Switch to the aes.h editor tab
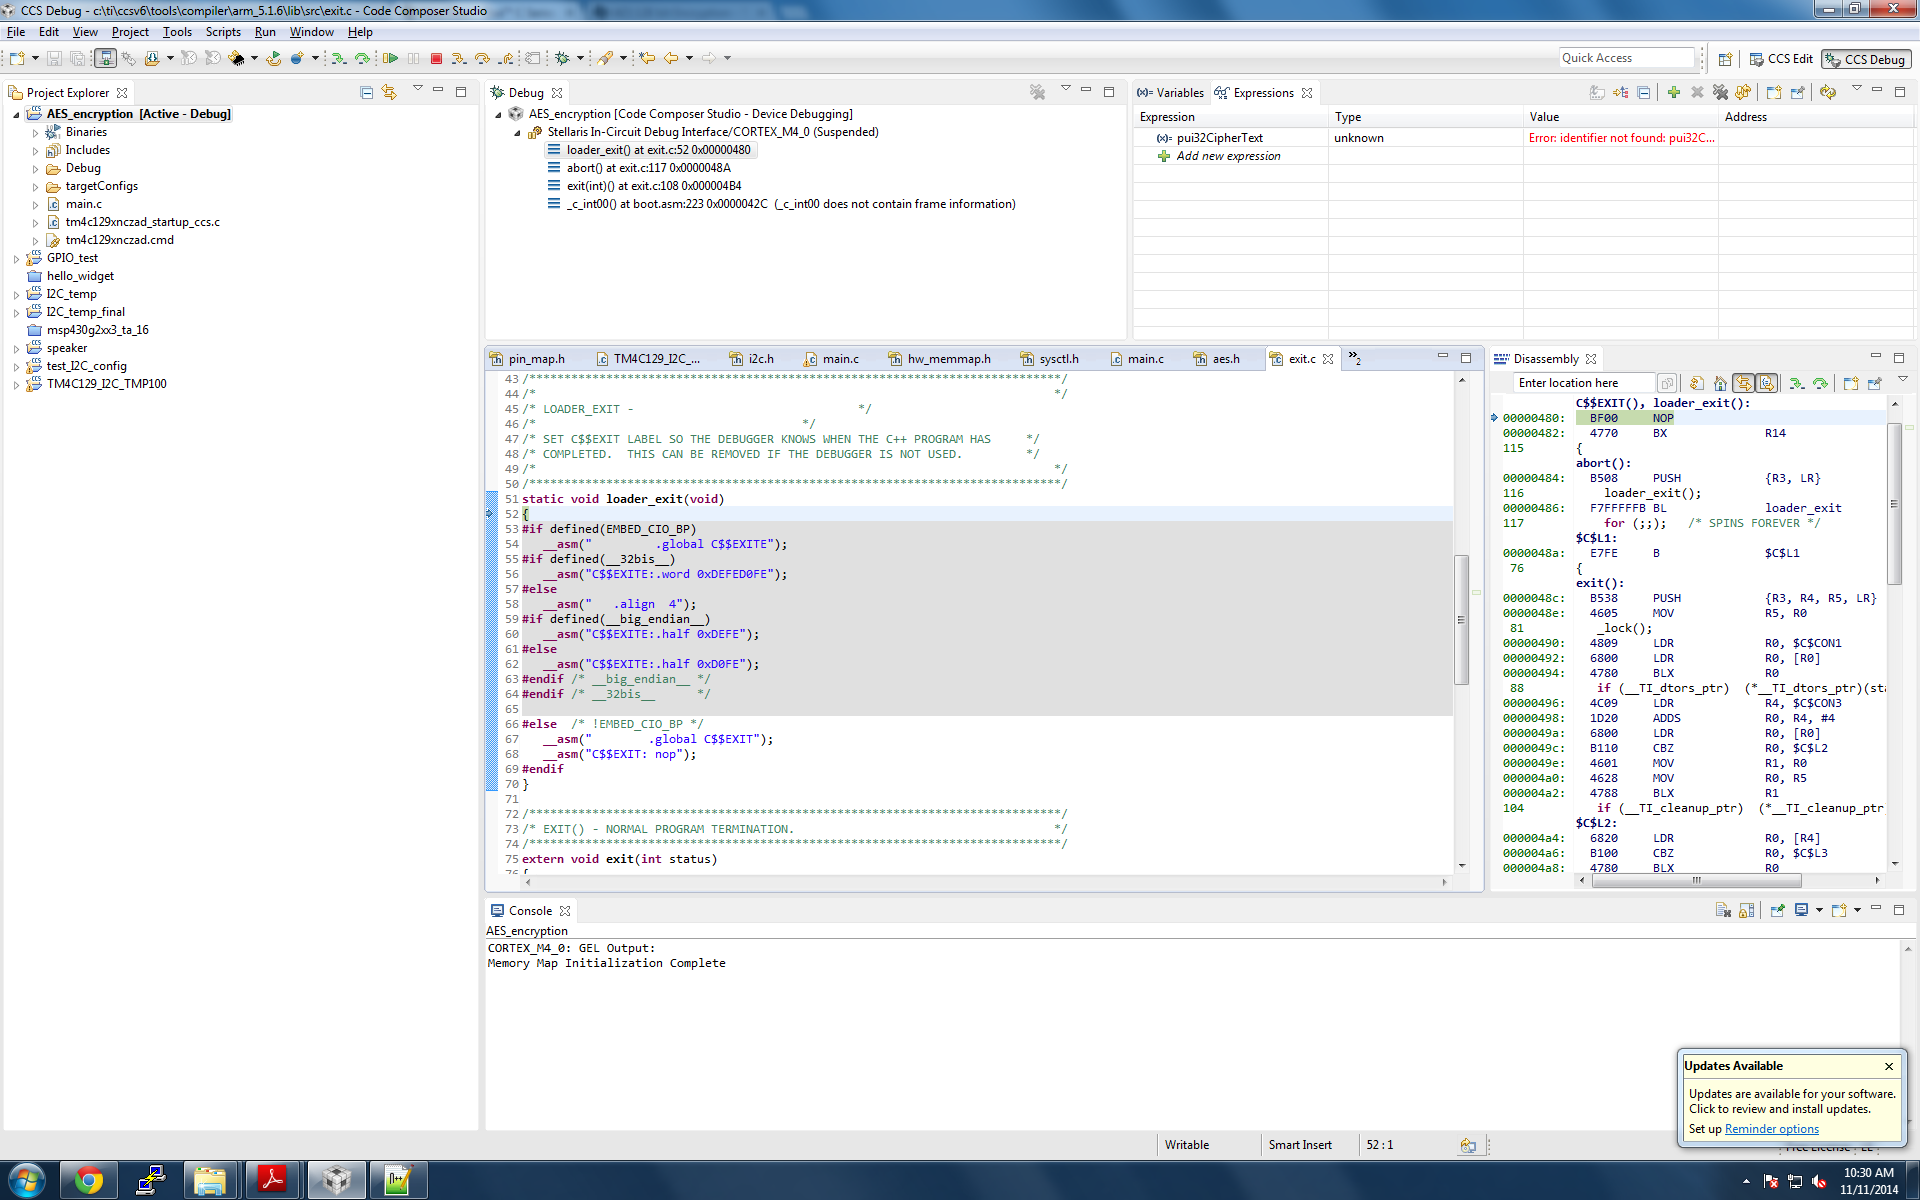The image size is (1920, 1200). pyautogui.click(x=1216, y=359)
